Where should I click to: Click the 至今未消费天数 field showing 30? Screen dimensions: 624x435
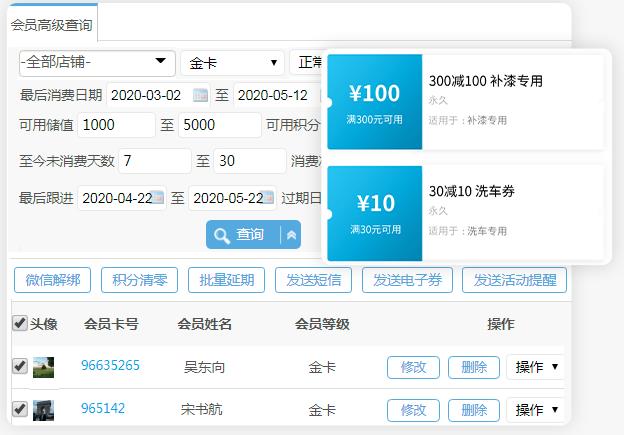click(250, 161)
